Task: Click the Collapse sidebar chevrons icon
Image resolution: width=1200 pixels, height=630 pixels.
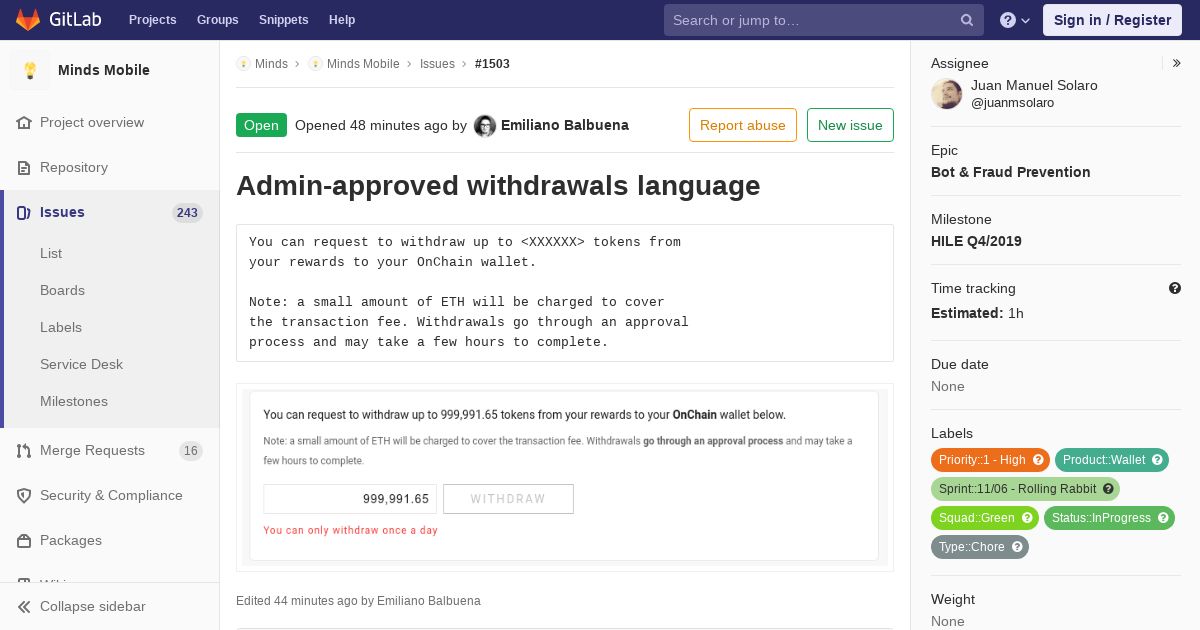Action: [24, 606]
